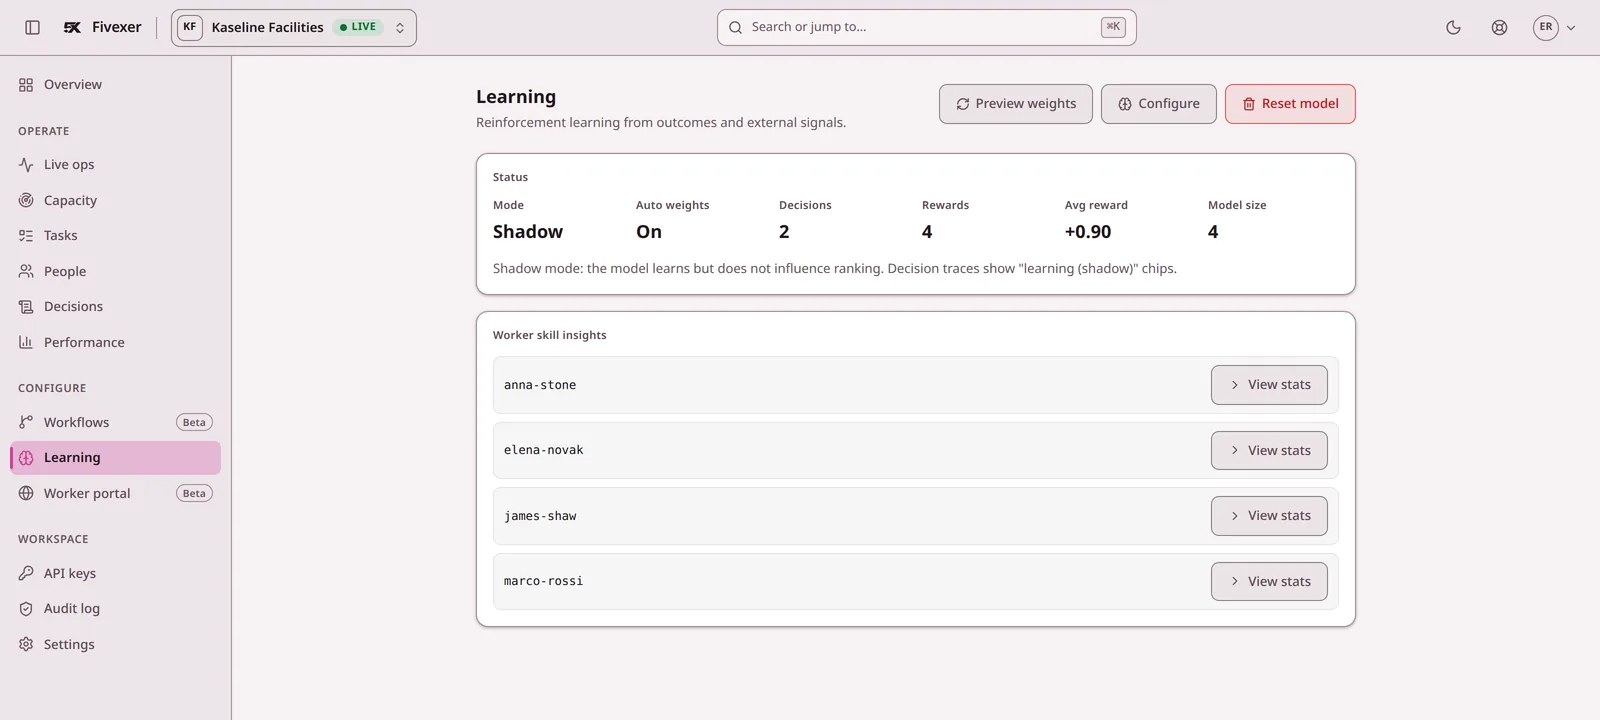
Task: Click the ⌘K shortcut badge
Action: pos(1113,27)
